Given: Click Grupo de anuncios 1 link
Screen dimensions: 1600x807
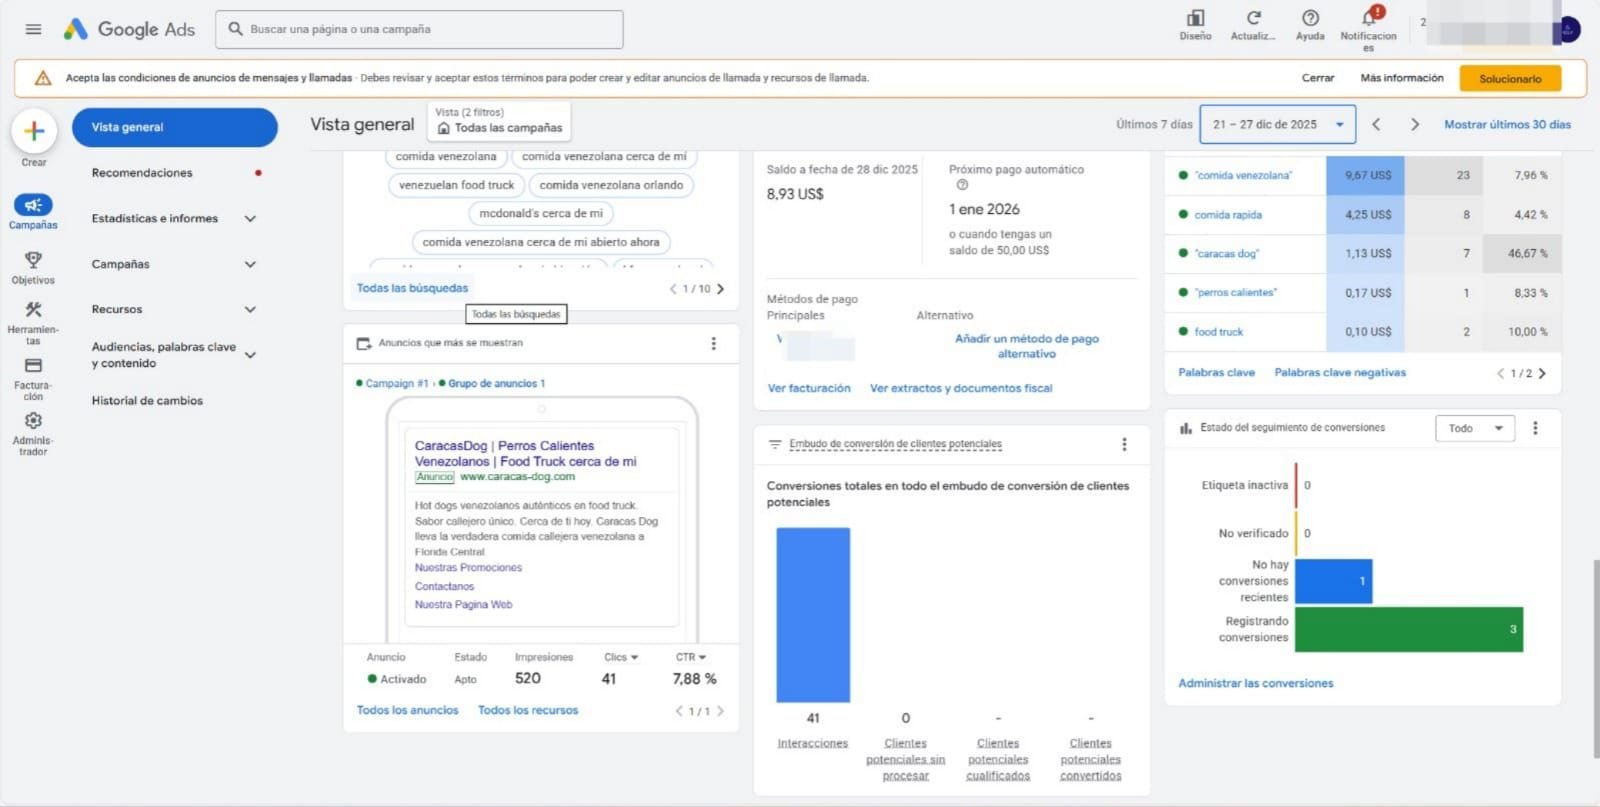Looking at the screenshot, I should (x=496, y=384).
